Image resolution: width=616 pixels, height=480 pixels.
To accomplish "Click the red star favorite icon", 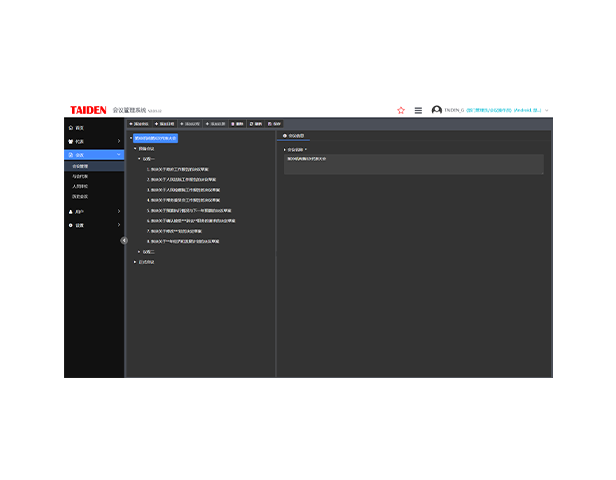I will pos(401,110).
